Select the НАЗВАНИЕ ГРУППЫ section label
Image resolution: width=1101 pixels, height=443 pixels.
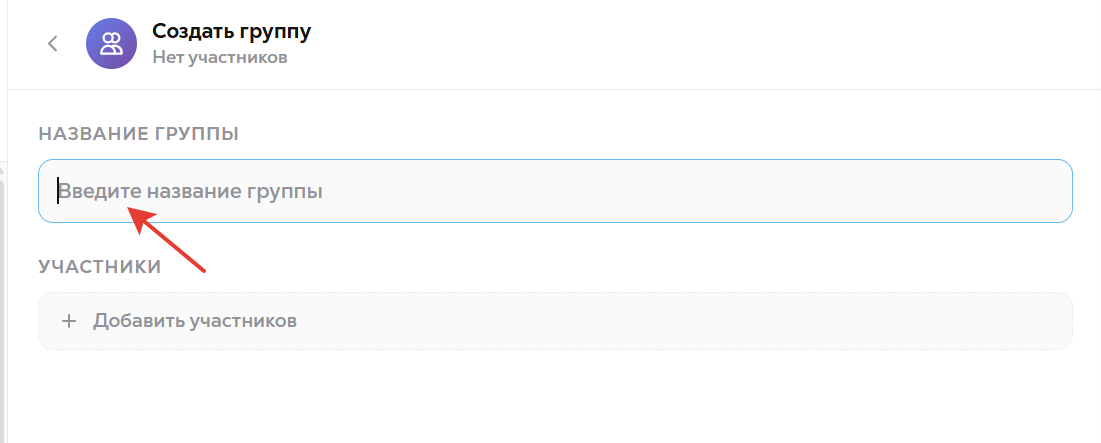tap(138, 134)
